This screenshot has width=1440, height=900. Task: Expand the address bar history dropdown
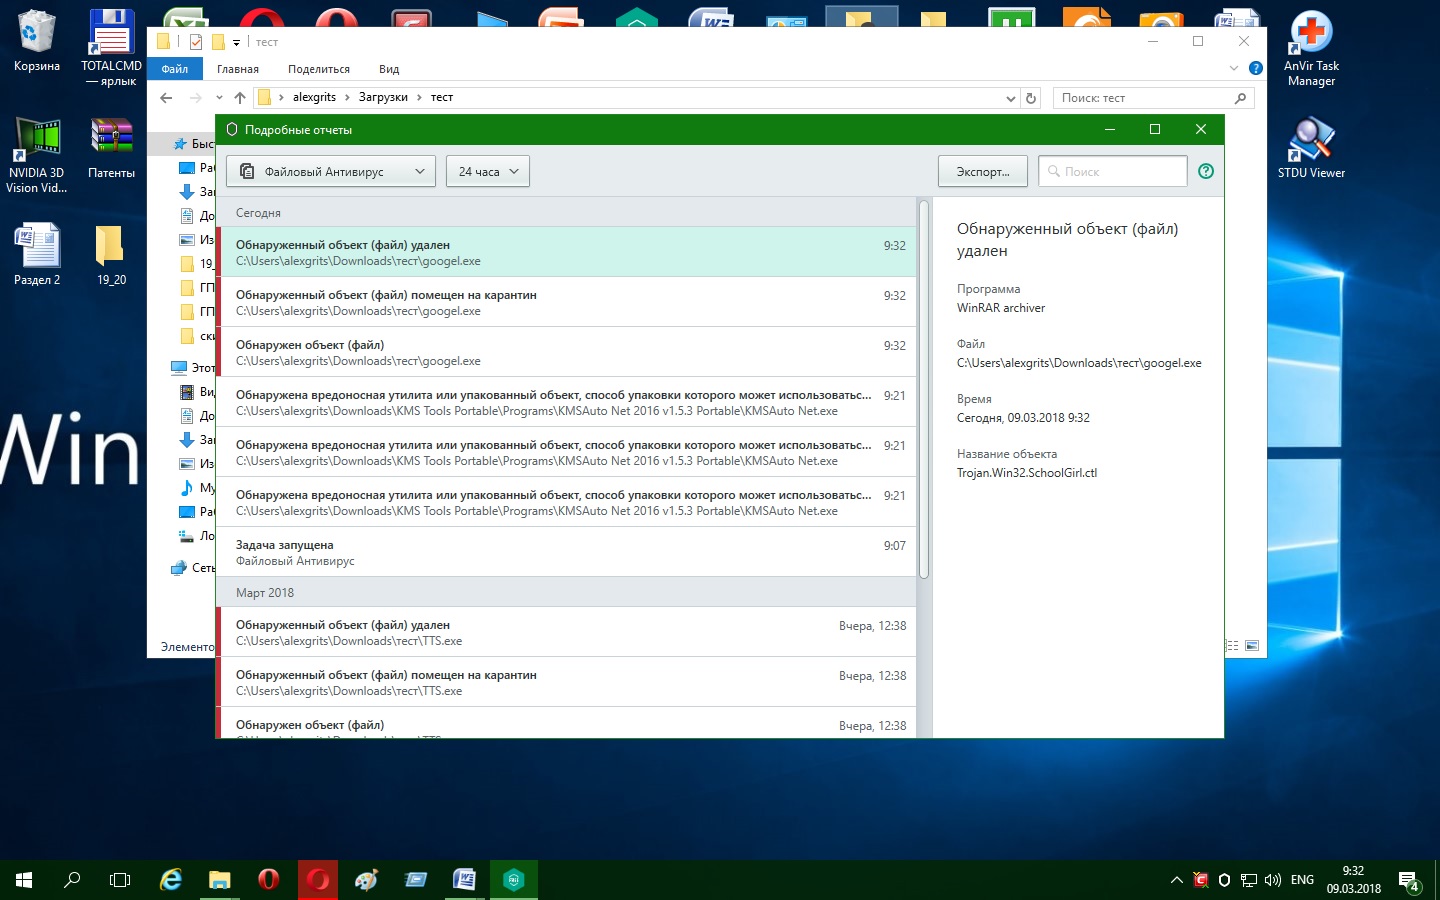[1010, 98]
